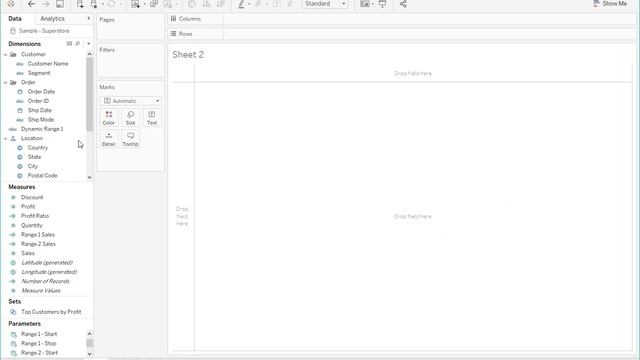Click the Show/Hide Cards icon
This screenshot has width=640, height=360.
(x=364, y=4)
